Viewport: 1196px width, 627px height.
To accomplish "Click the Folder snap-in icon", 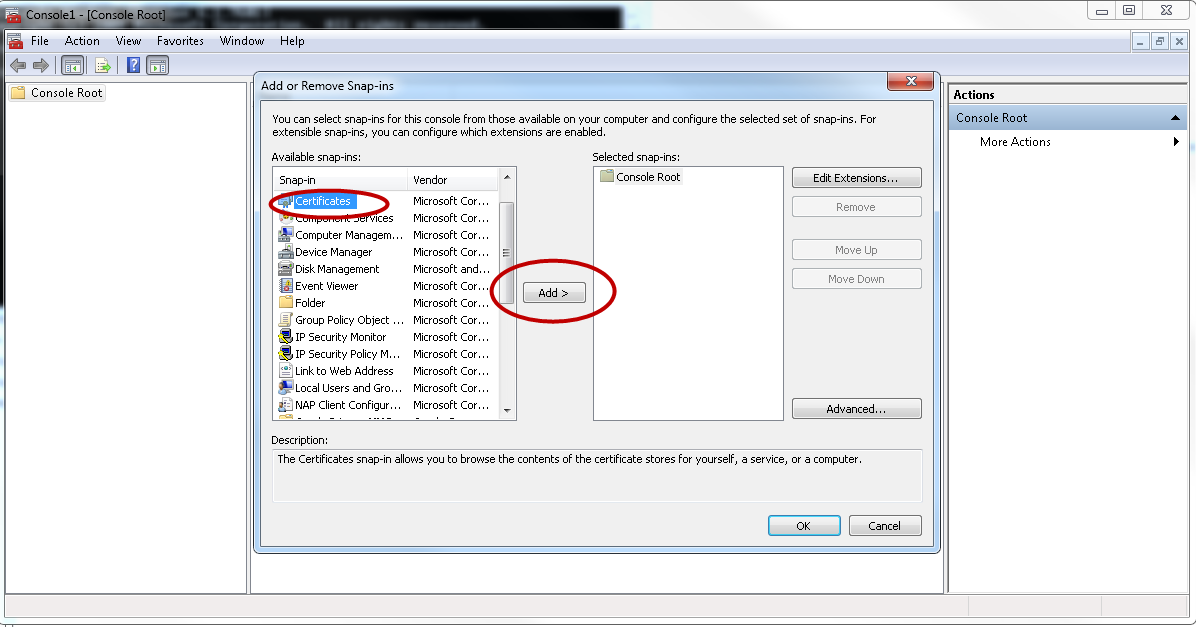I will [x=285, y=303].
